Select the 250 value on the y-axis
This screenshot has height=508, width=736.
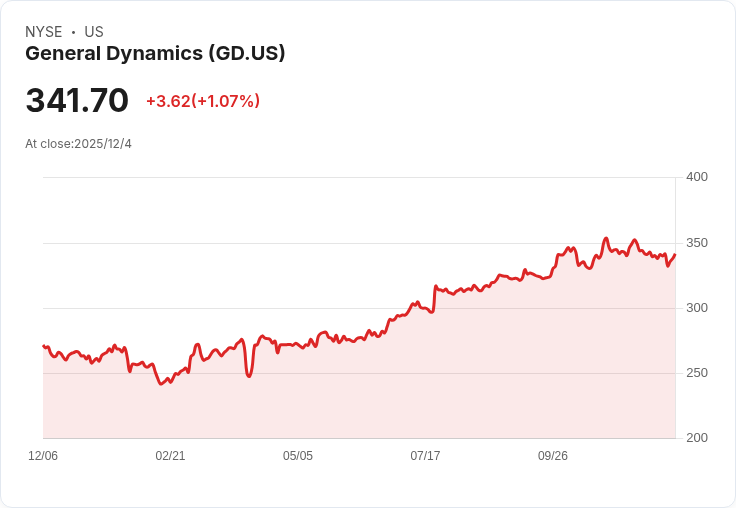[696, 373]
